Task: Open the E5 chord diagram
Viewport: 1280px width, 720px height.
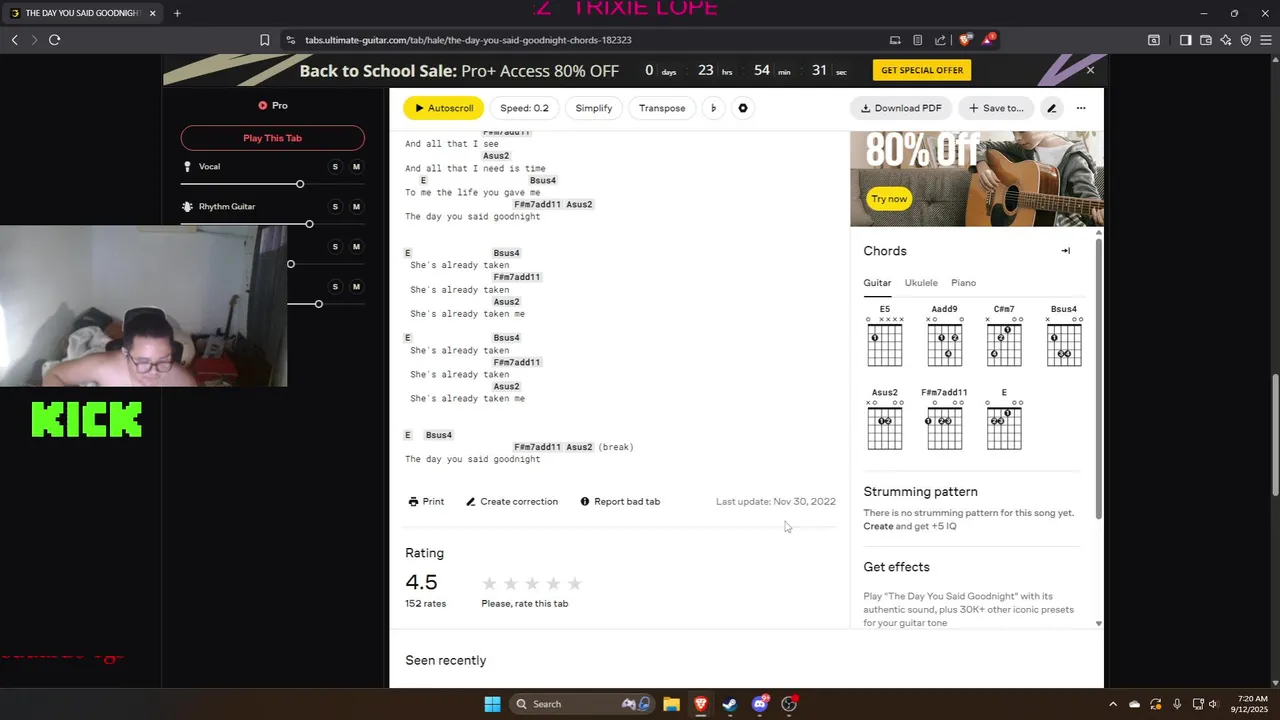Action: (884, 337)
